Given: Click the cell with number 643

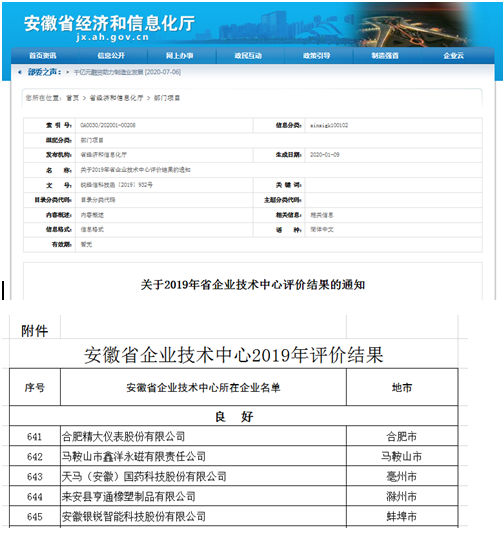Looking at the screenshot, I should pyautogui.click(x=35, y=477).
